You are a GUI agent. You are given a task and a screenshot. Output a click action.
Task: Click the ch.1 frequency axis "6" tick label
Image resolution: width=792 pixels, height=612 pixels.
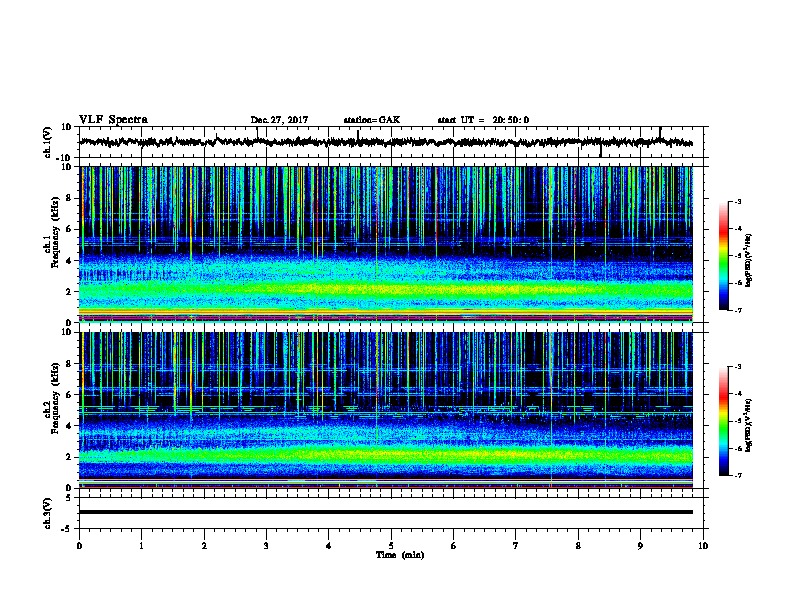pos(70,230)
